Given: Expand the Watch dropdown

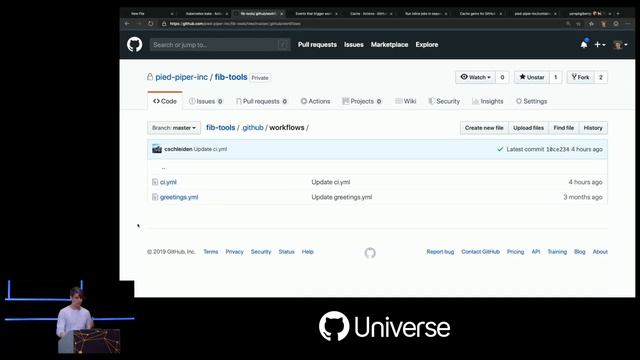Looking at the screenshot, I should (x=475, y=77).
